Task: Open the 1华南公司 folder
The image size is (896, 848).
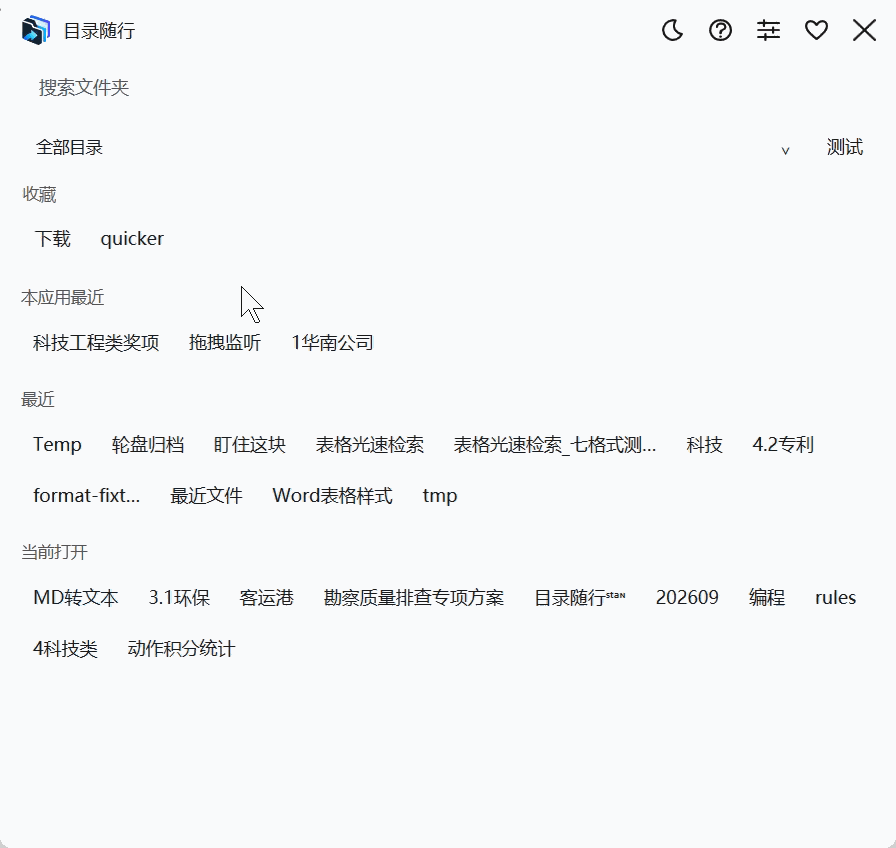Action: [x=332, y=343]
